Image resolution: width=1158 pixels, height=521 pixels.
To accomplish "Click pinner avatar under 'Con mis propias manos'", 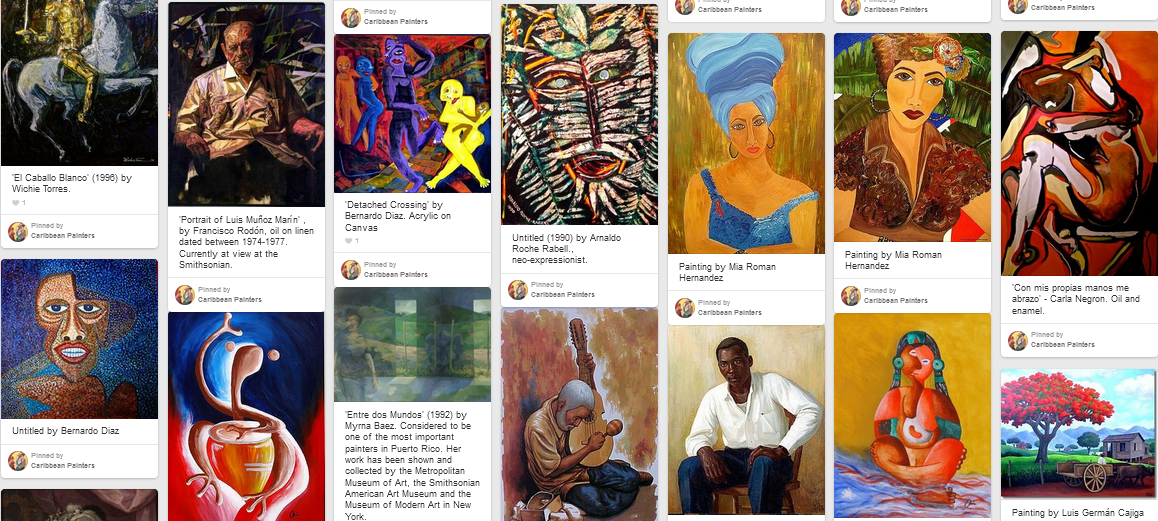I will [x=1018, y=341].
